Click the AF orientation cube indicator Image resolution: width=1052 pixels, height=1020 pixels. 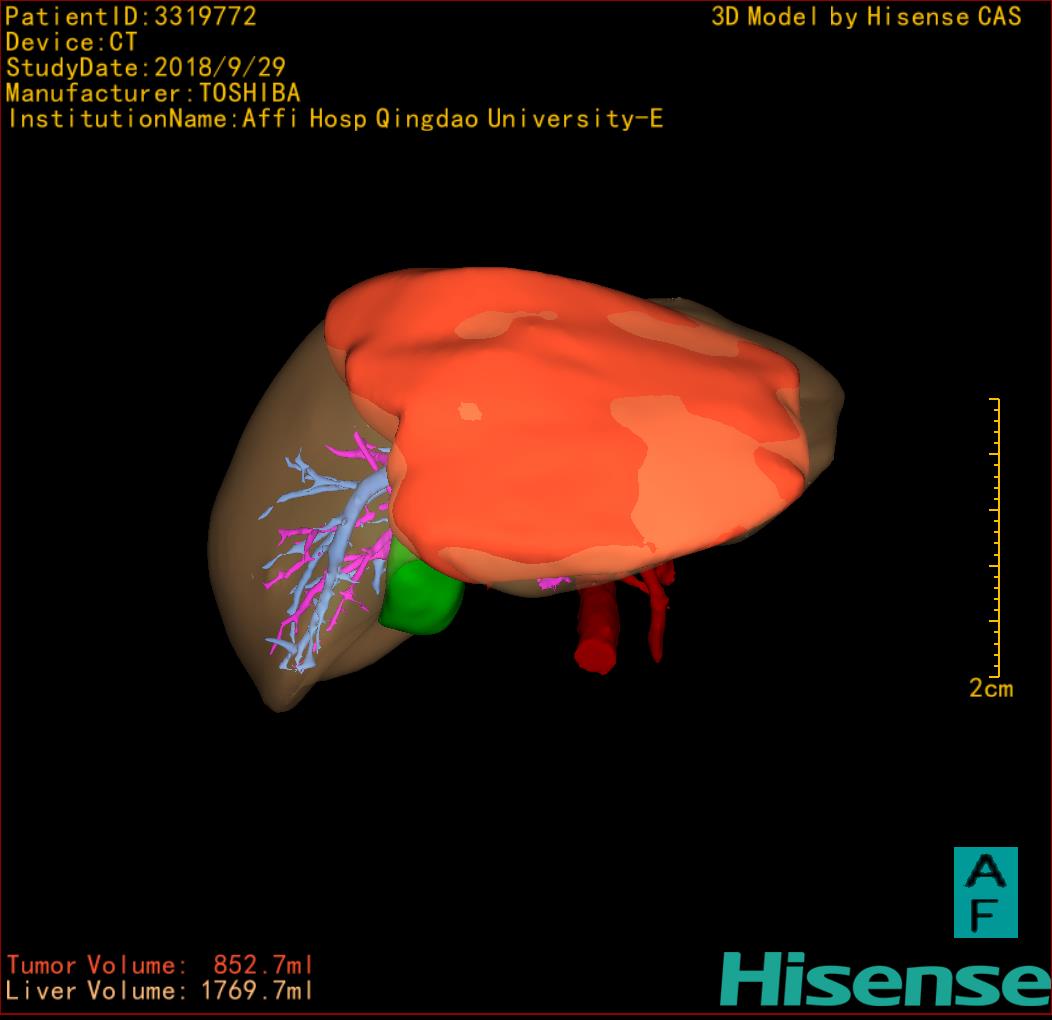(985, 892)
